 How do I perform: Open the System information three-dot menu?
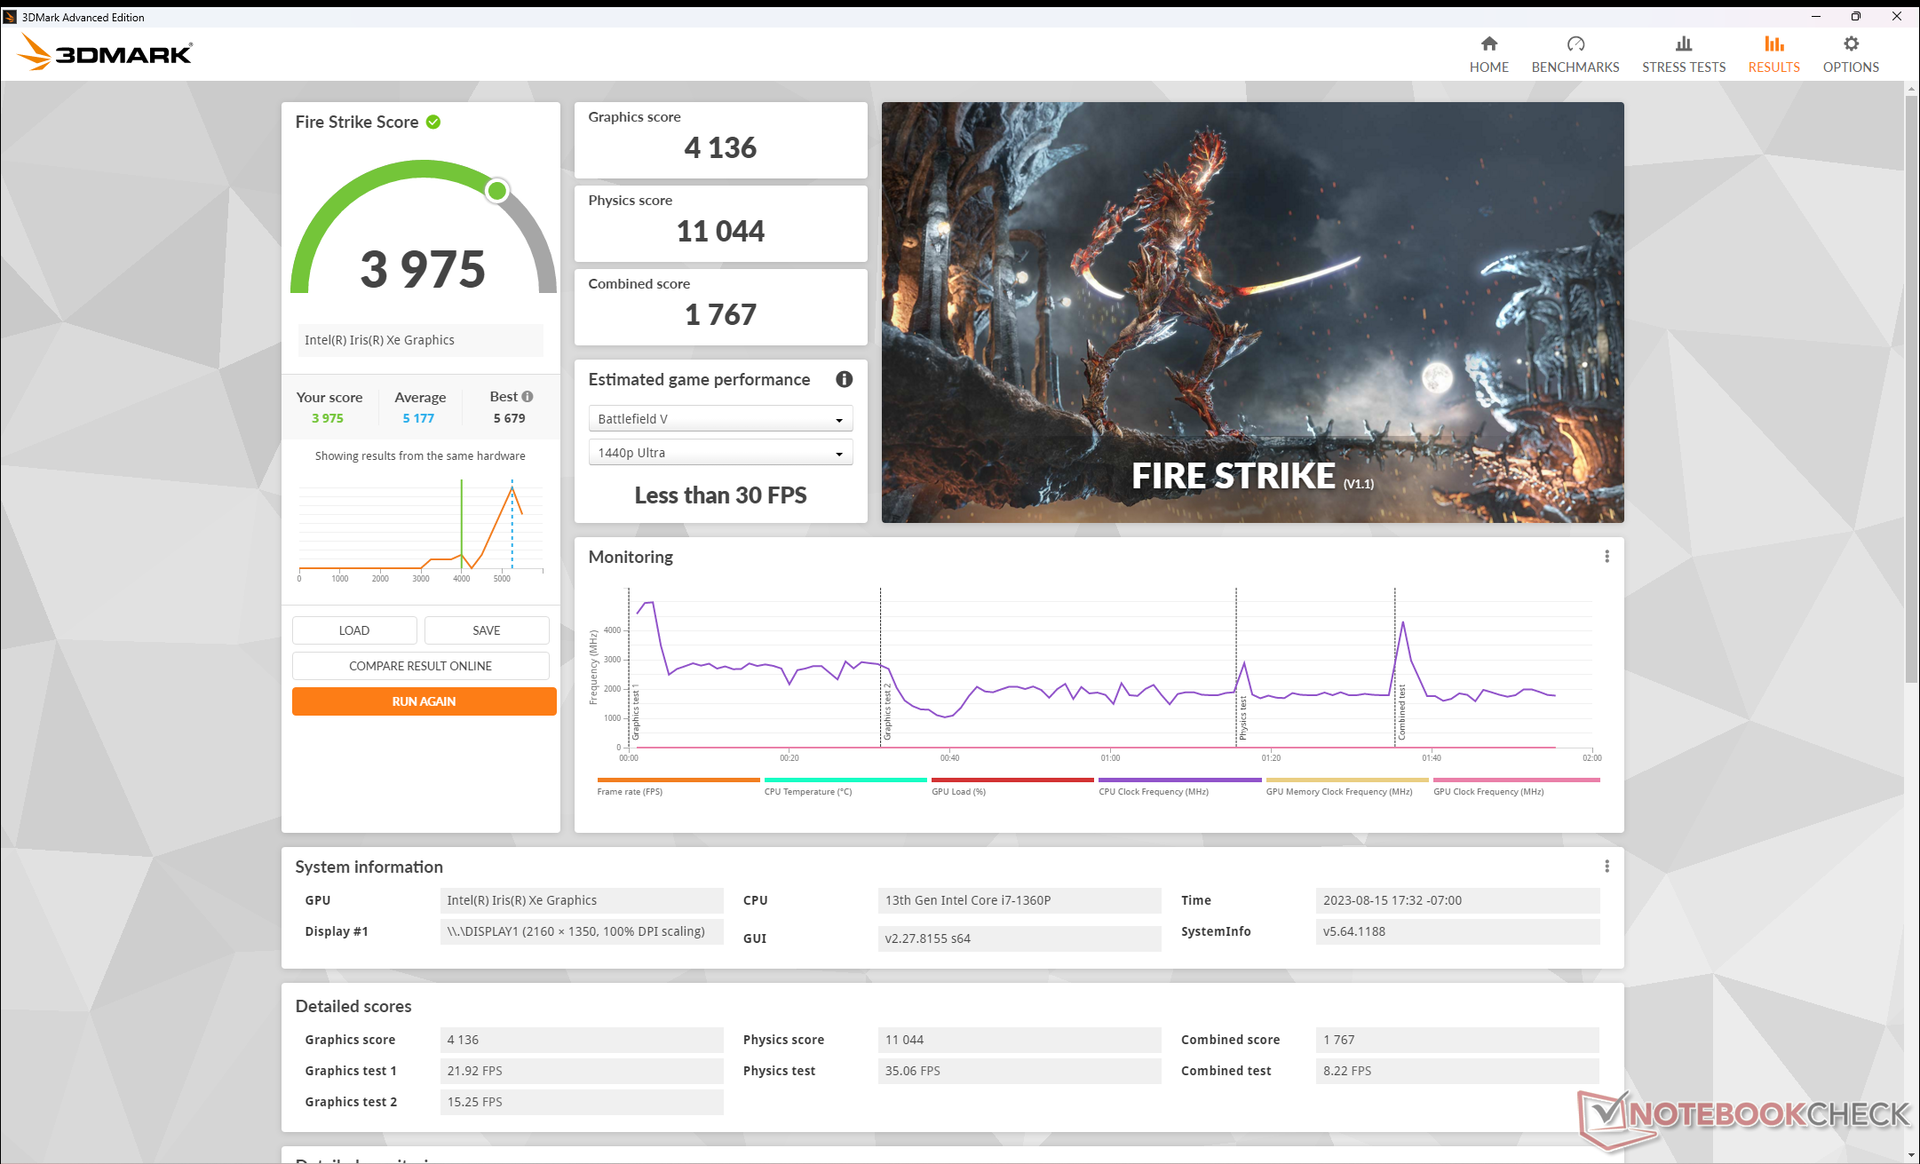pyautogui.click(x=1606, y=867)
